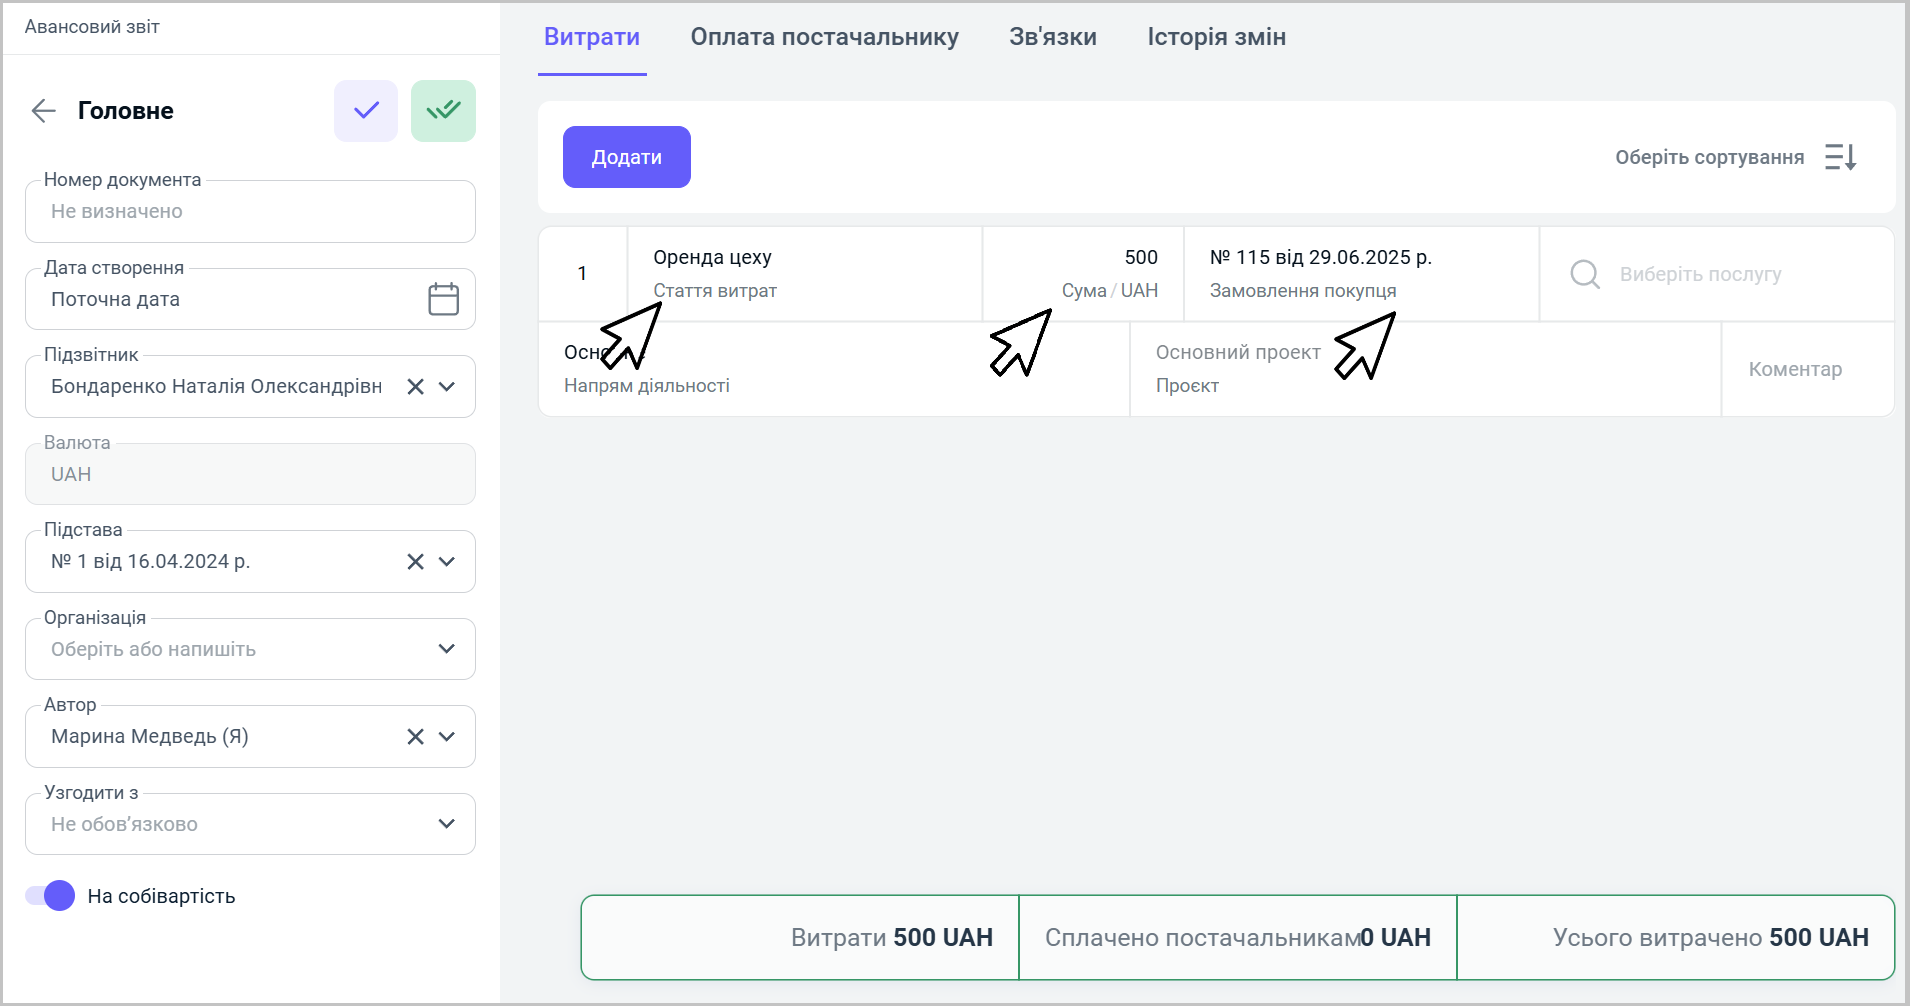Click the Коментар field
Viewport: 1910px width, 1006px height.
(1795, 369)
